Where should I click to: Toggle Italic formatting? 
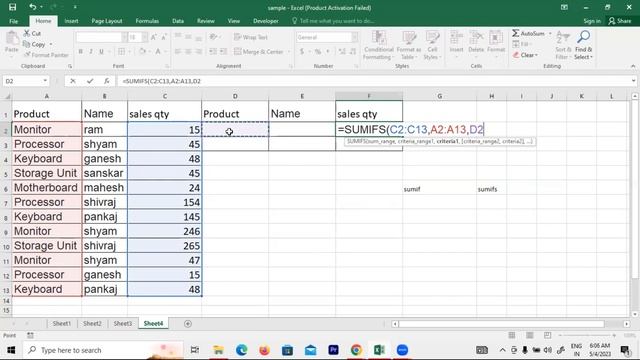(x=91, y=51)
